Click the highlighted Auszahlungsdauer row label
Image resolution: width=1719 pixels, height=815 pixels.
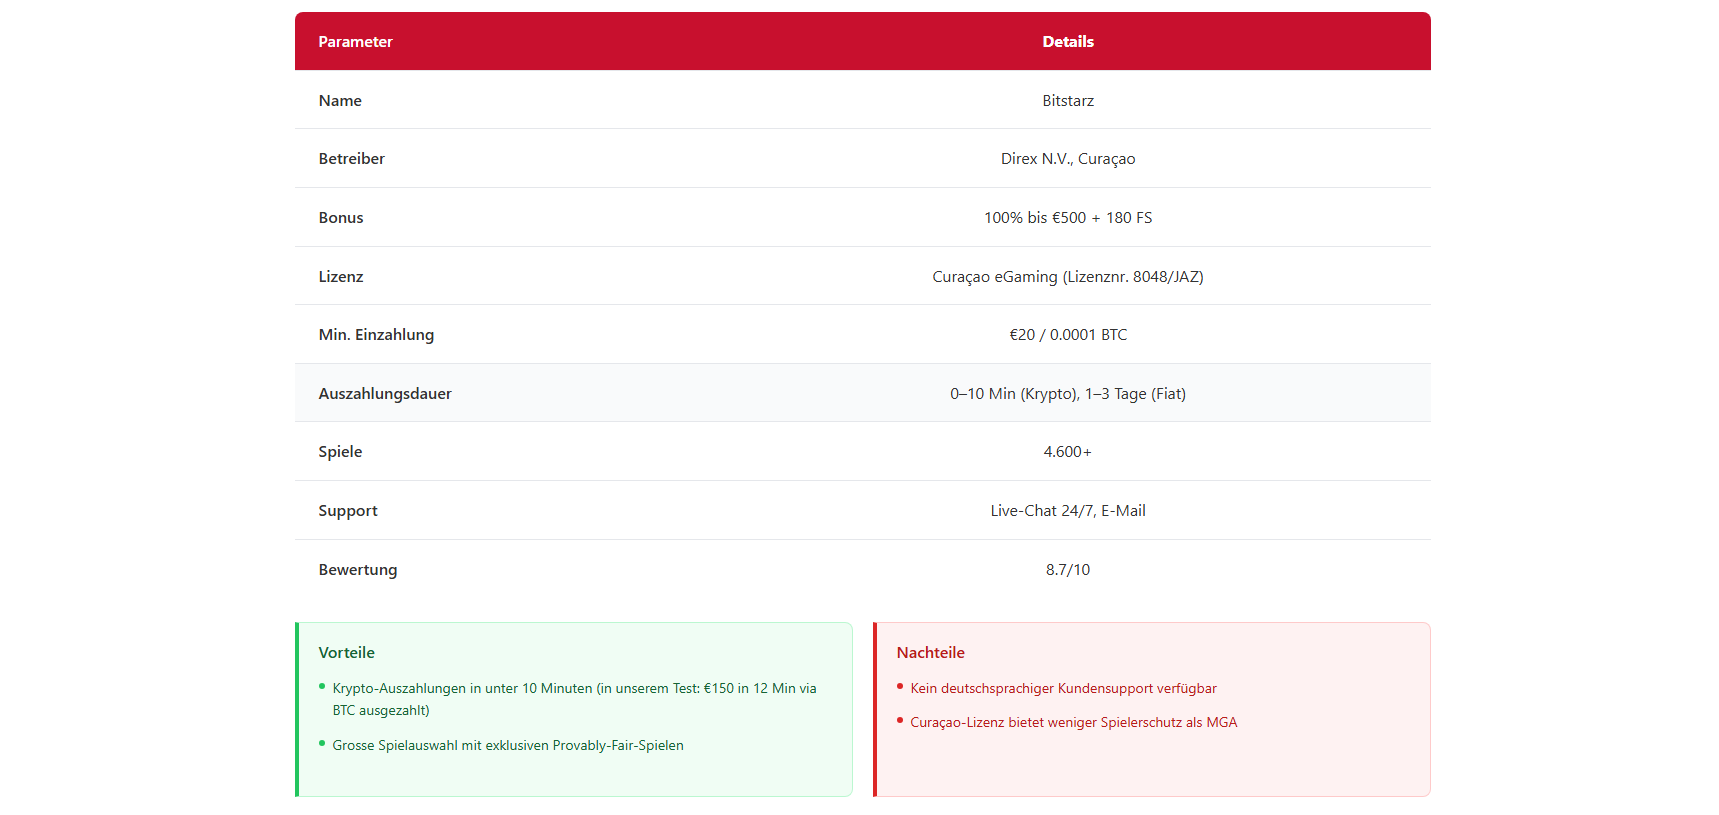(385, 394)
